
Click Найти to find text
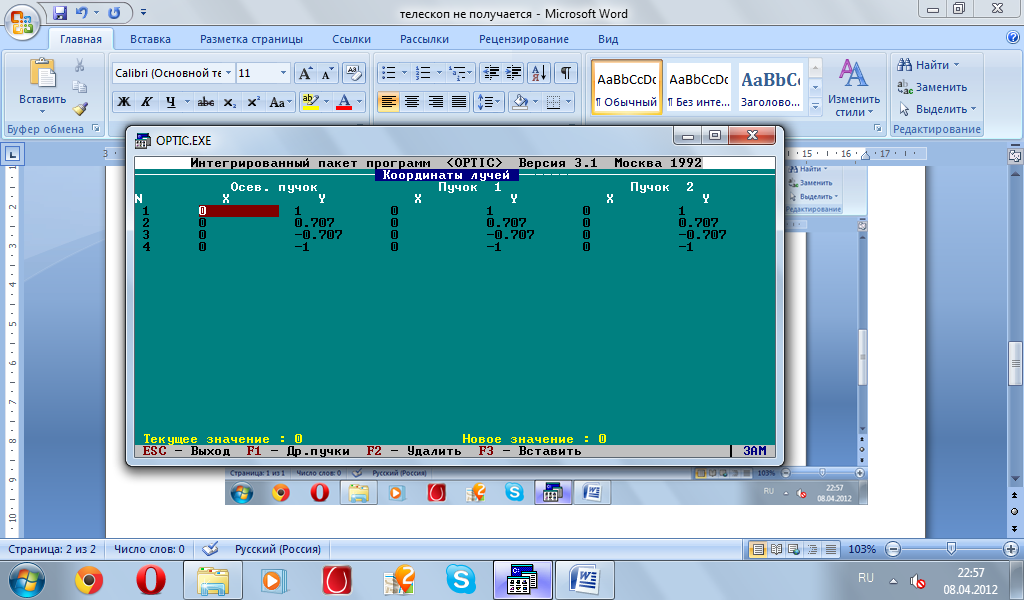pos(929,65)
